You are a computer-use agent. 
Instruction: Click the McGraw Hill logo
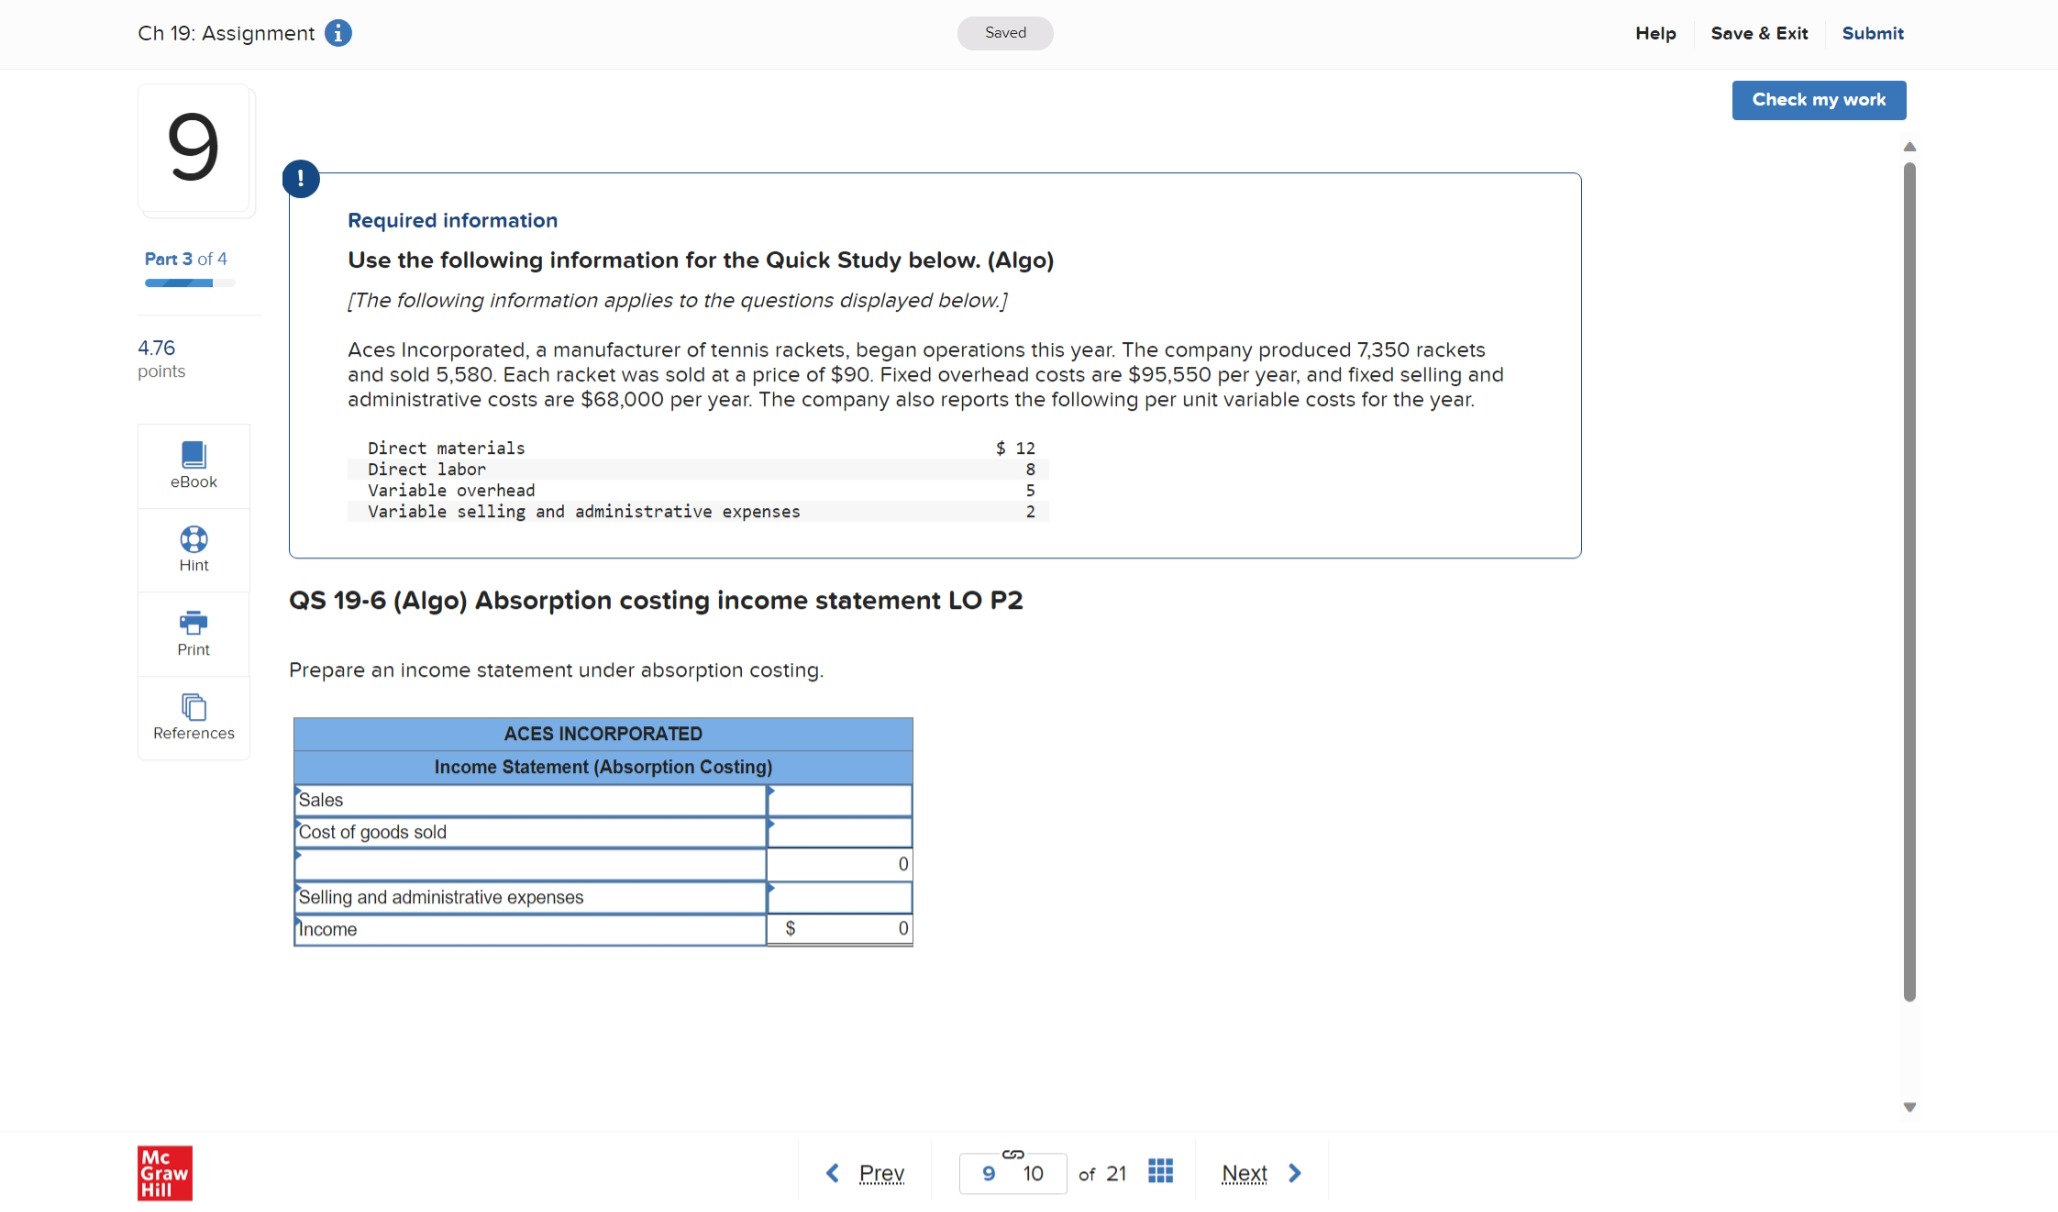point(165,1172)
